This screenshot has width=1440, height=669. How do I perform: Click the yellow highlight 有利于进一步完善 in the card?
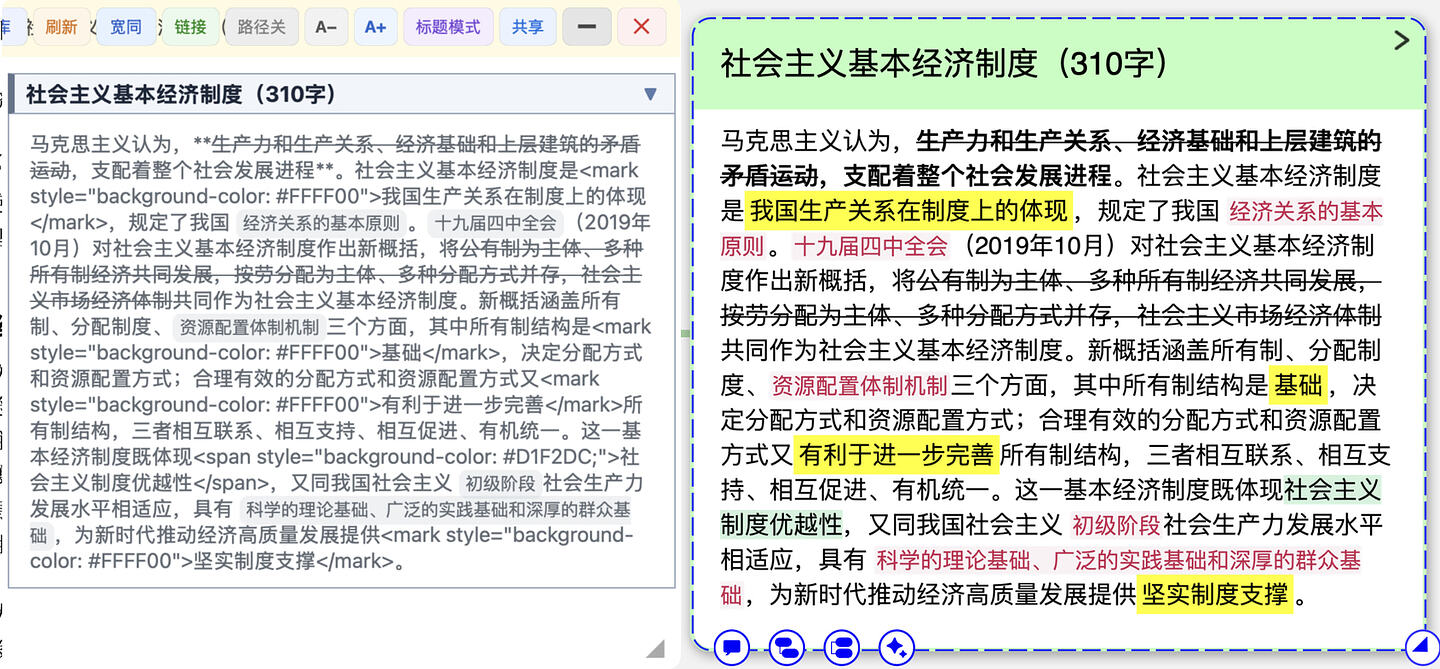pos(897,455)
